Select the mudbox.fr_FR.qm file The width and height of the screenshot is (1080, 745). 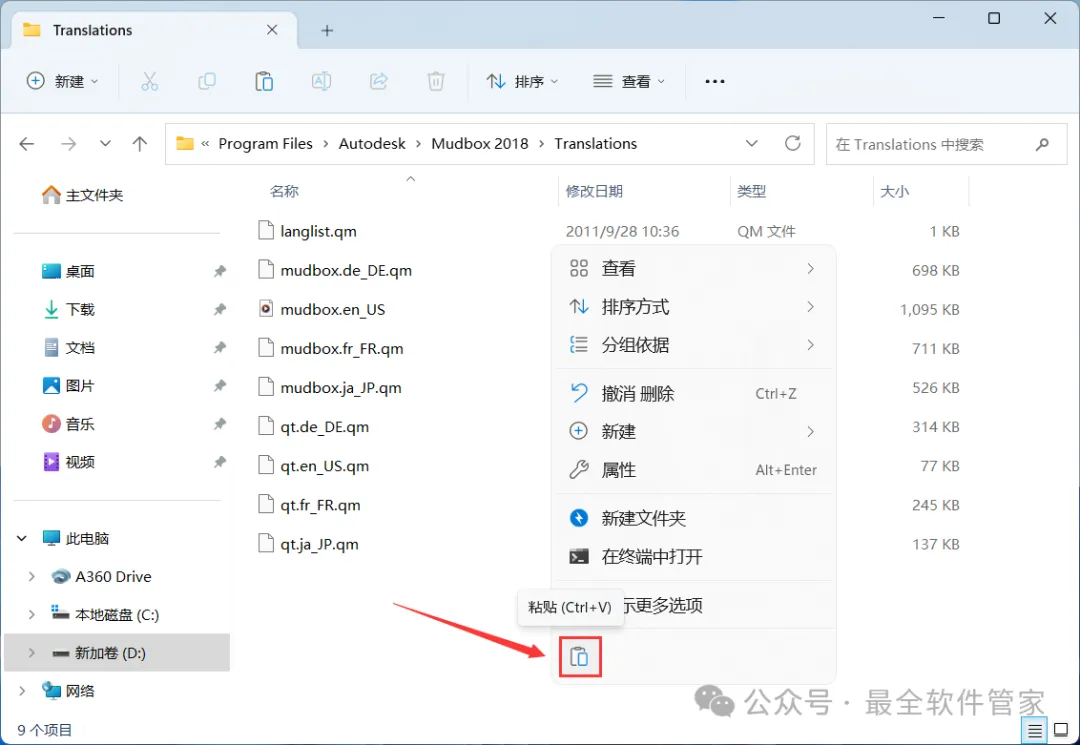pyautogui.click(x=331, y=348)
